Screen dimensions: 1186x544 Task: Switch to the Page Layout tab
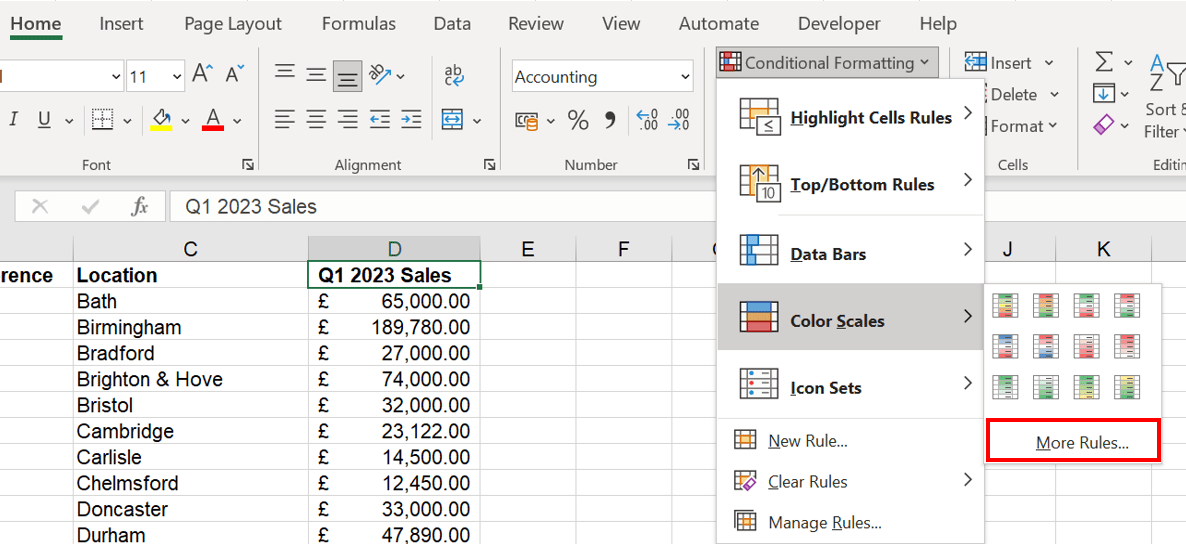(233, 24)
